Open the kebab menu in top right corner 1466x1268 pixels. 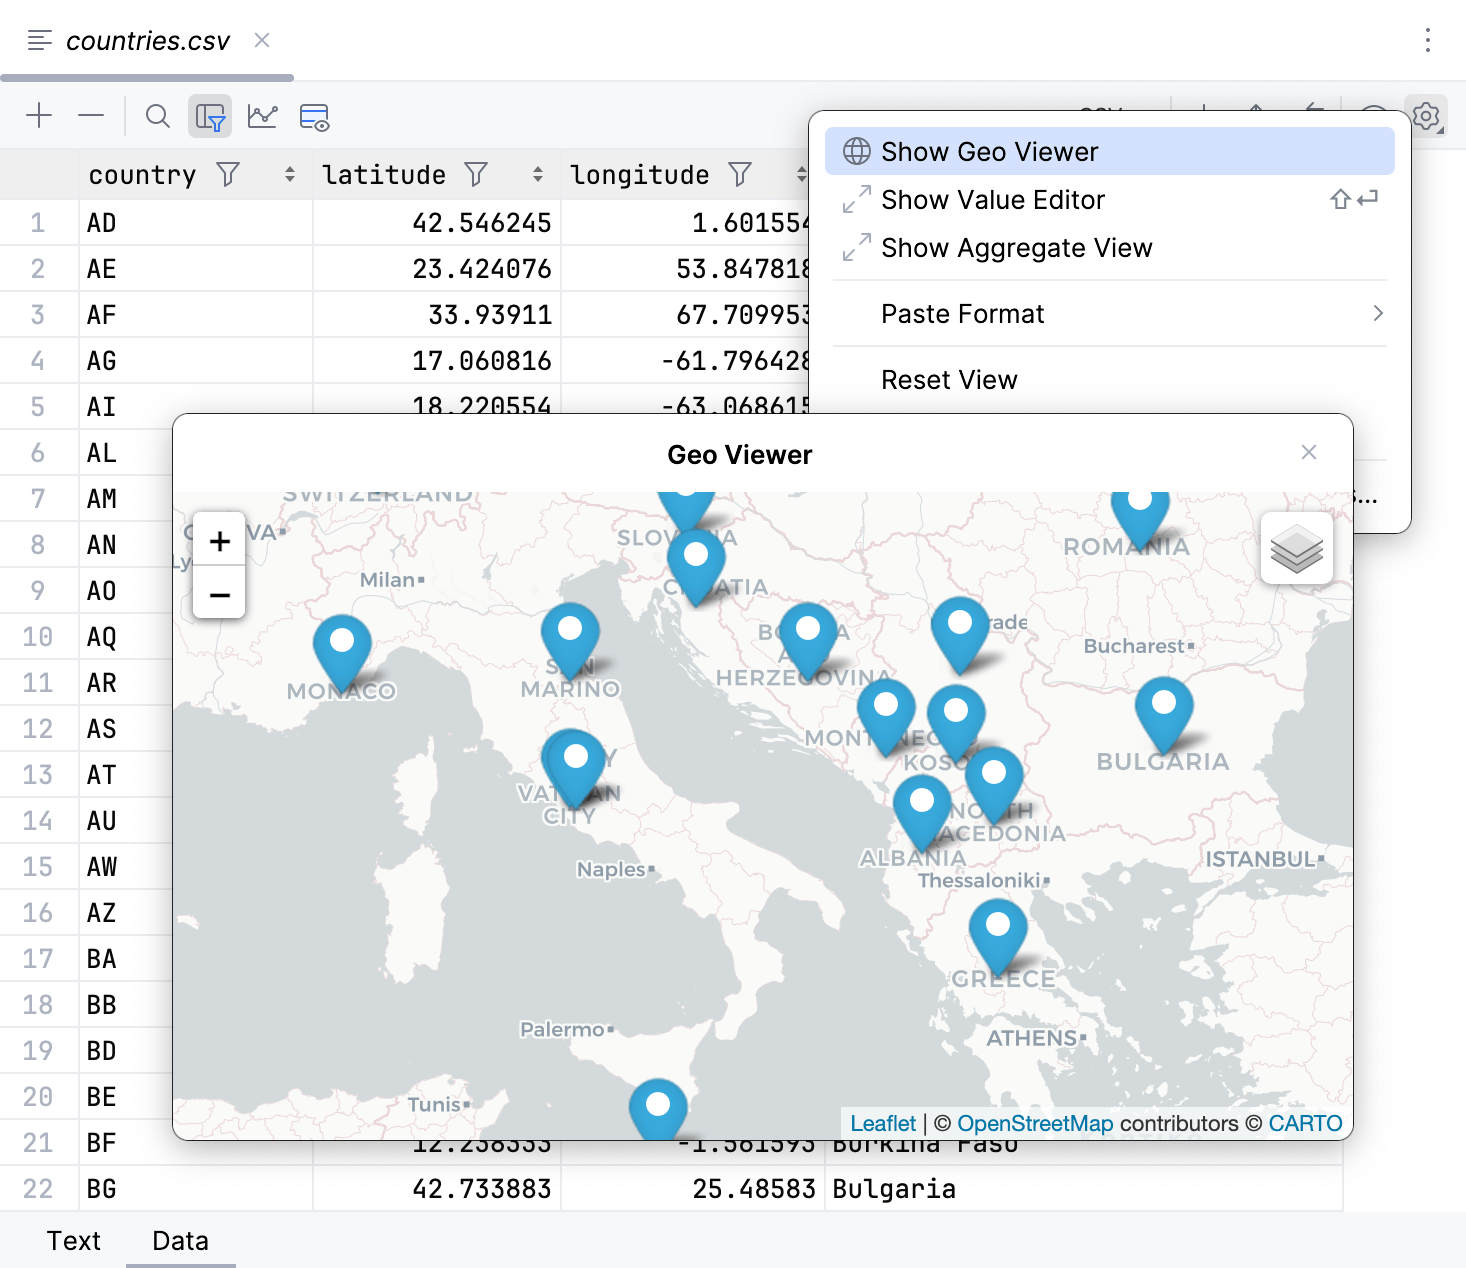[1427, 40]
